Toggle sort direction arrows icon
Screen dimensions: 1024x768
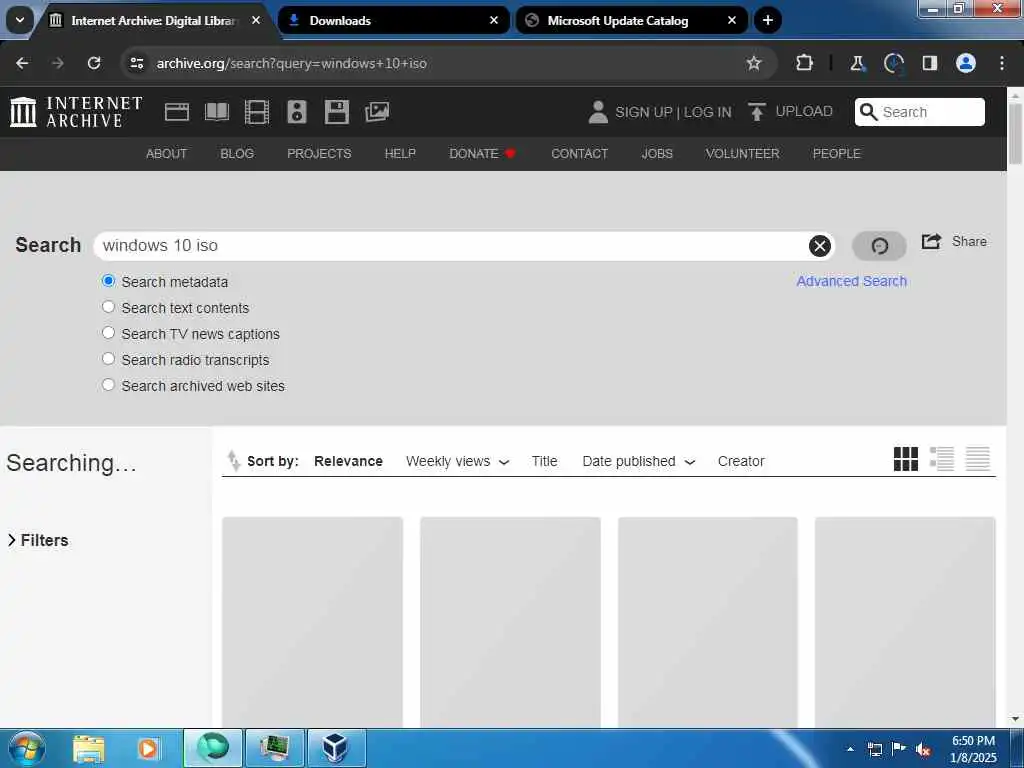tap(233, 460)
